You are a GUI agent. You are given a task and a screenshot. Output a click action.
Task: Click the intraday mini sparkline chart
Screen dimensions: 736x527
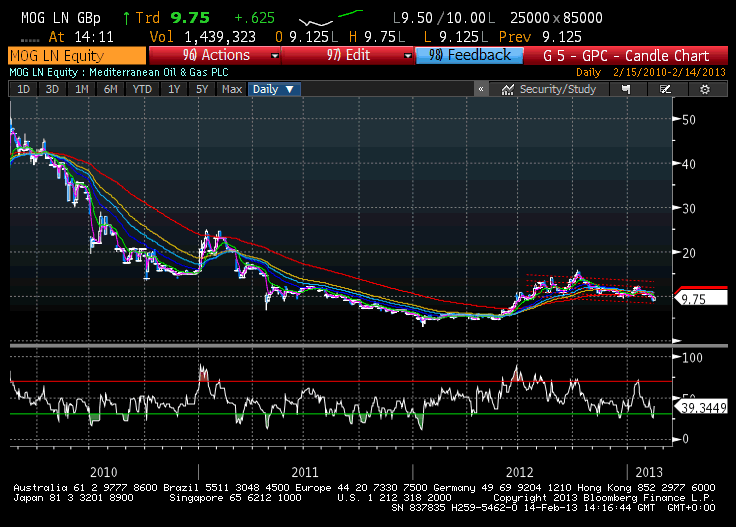(331, 18)
